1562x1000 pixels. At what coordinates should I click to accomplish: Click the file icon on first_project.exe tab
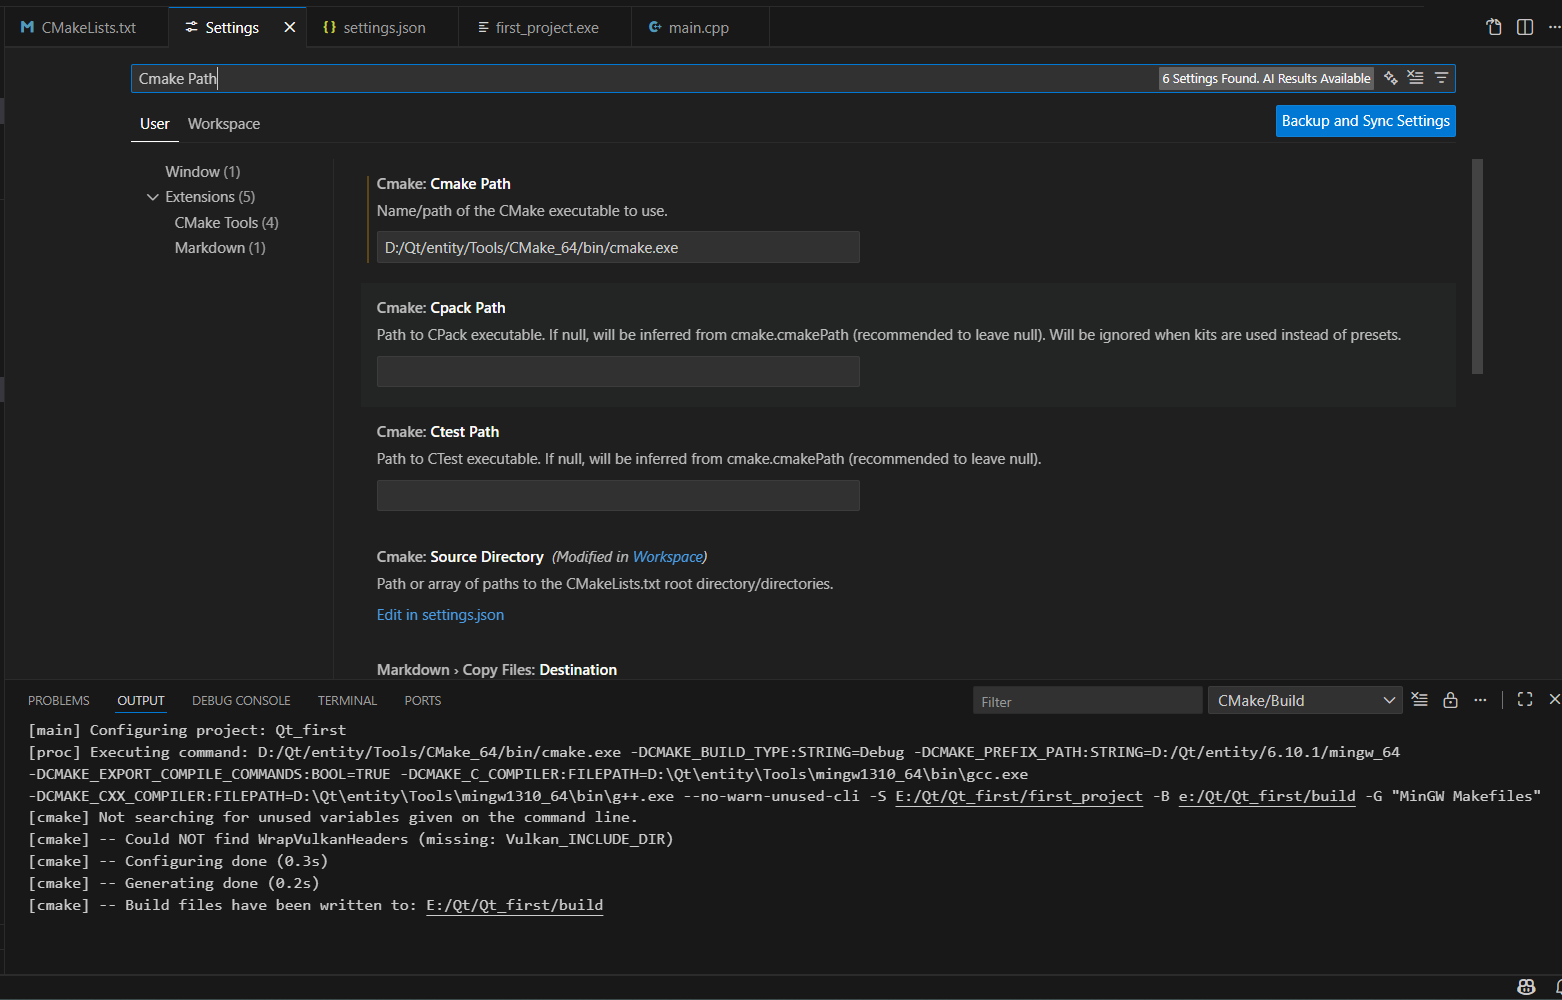pos(483,27)
